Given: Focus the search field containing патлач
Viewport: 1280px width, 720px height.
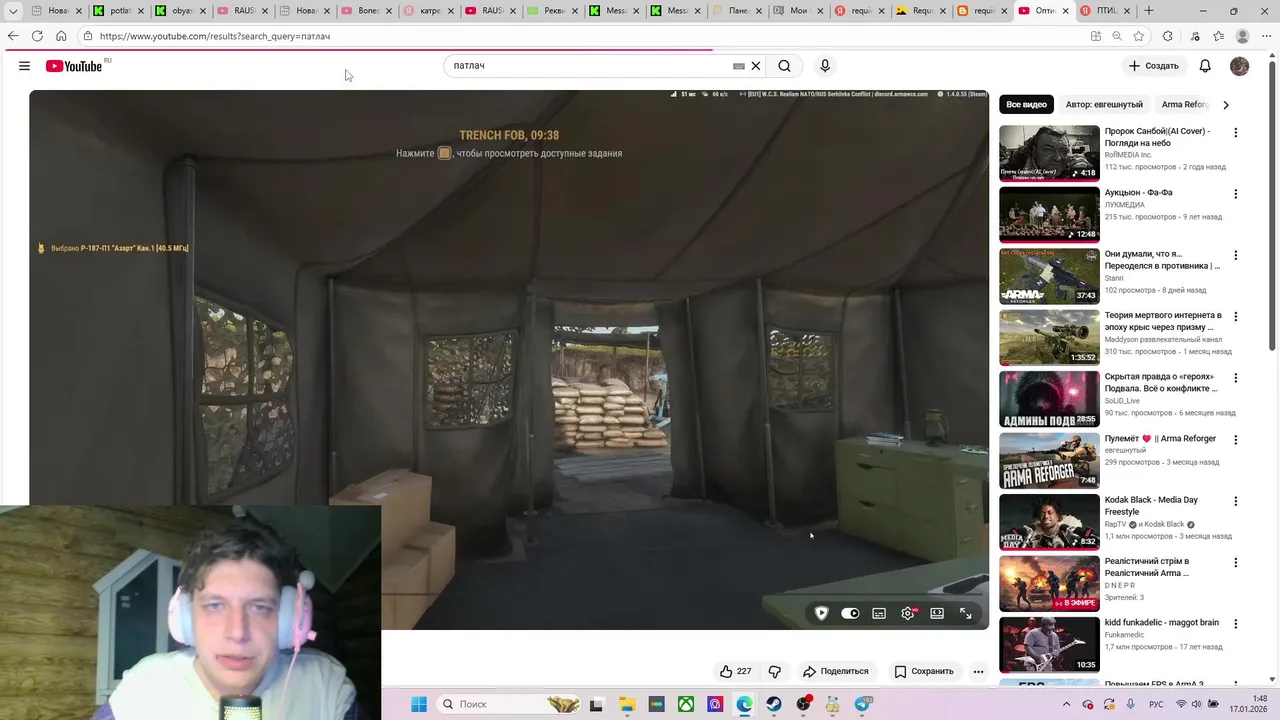Looking at the screenshot, I should [x=590, y=66].
